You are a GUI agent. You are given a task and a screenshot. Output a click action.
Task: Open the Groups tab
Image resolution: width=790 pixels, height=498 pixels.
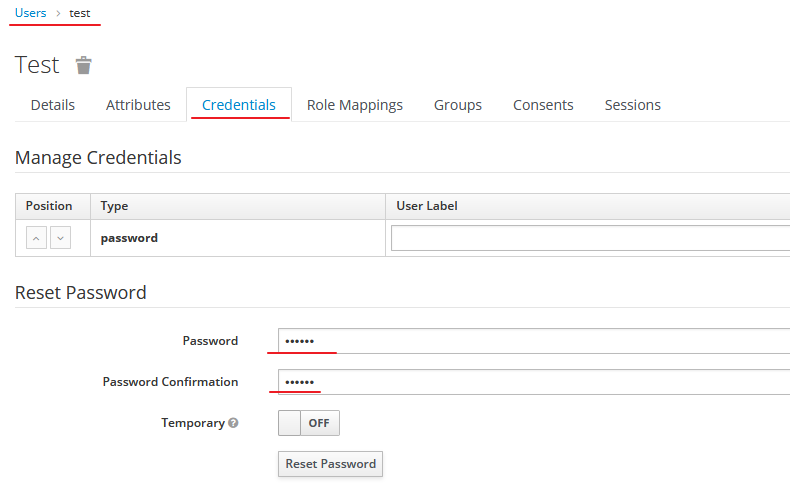tap(458, 105)
